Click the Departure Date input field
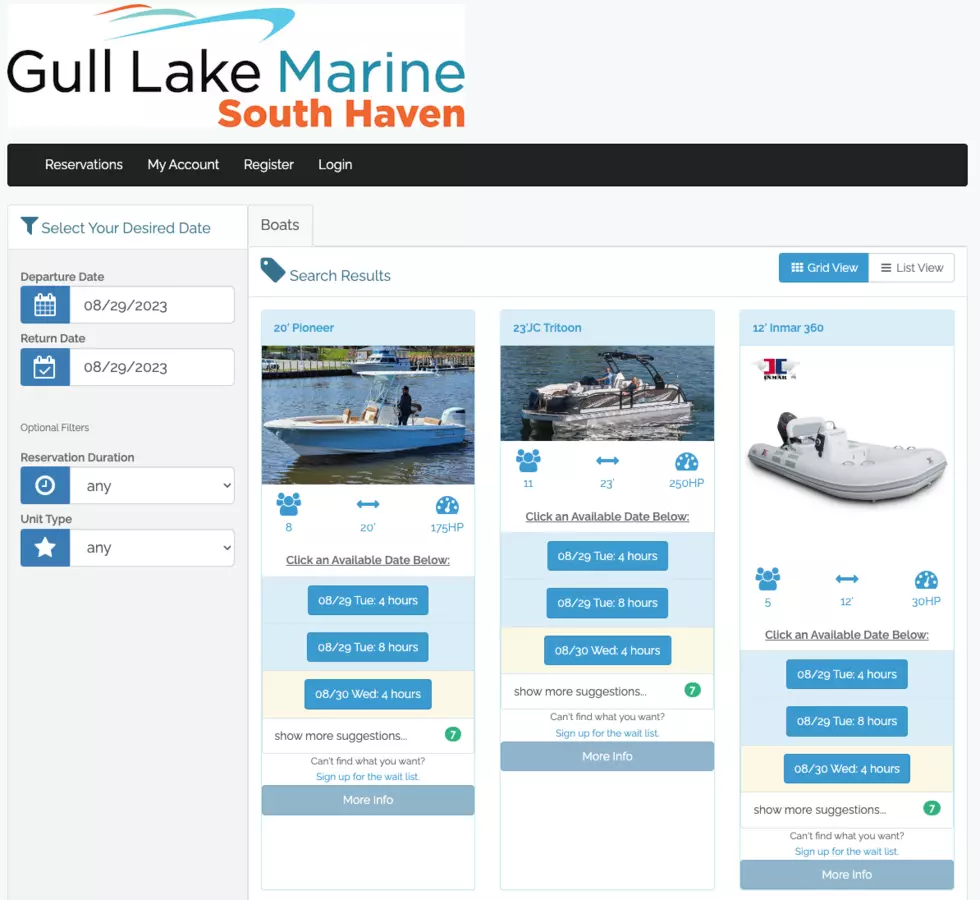Screen dimensions: 980x900 pyautogui.click(x=152, y=305)
